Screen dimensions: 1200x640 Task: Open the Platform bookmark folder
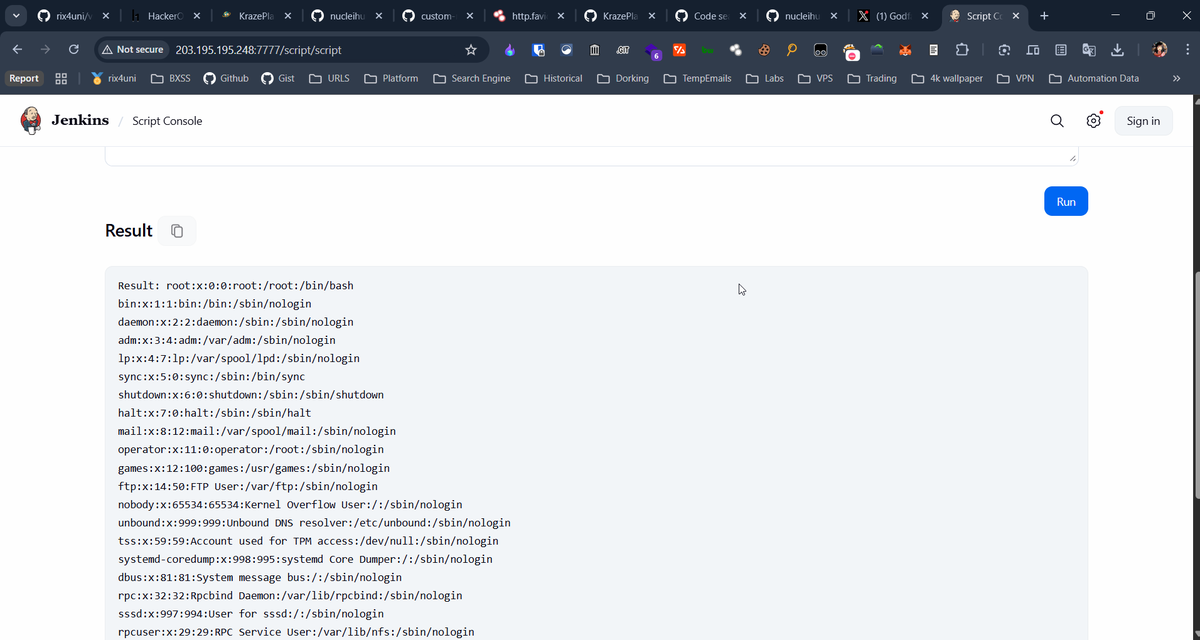pyautogui.click(x=391, y=78)
